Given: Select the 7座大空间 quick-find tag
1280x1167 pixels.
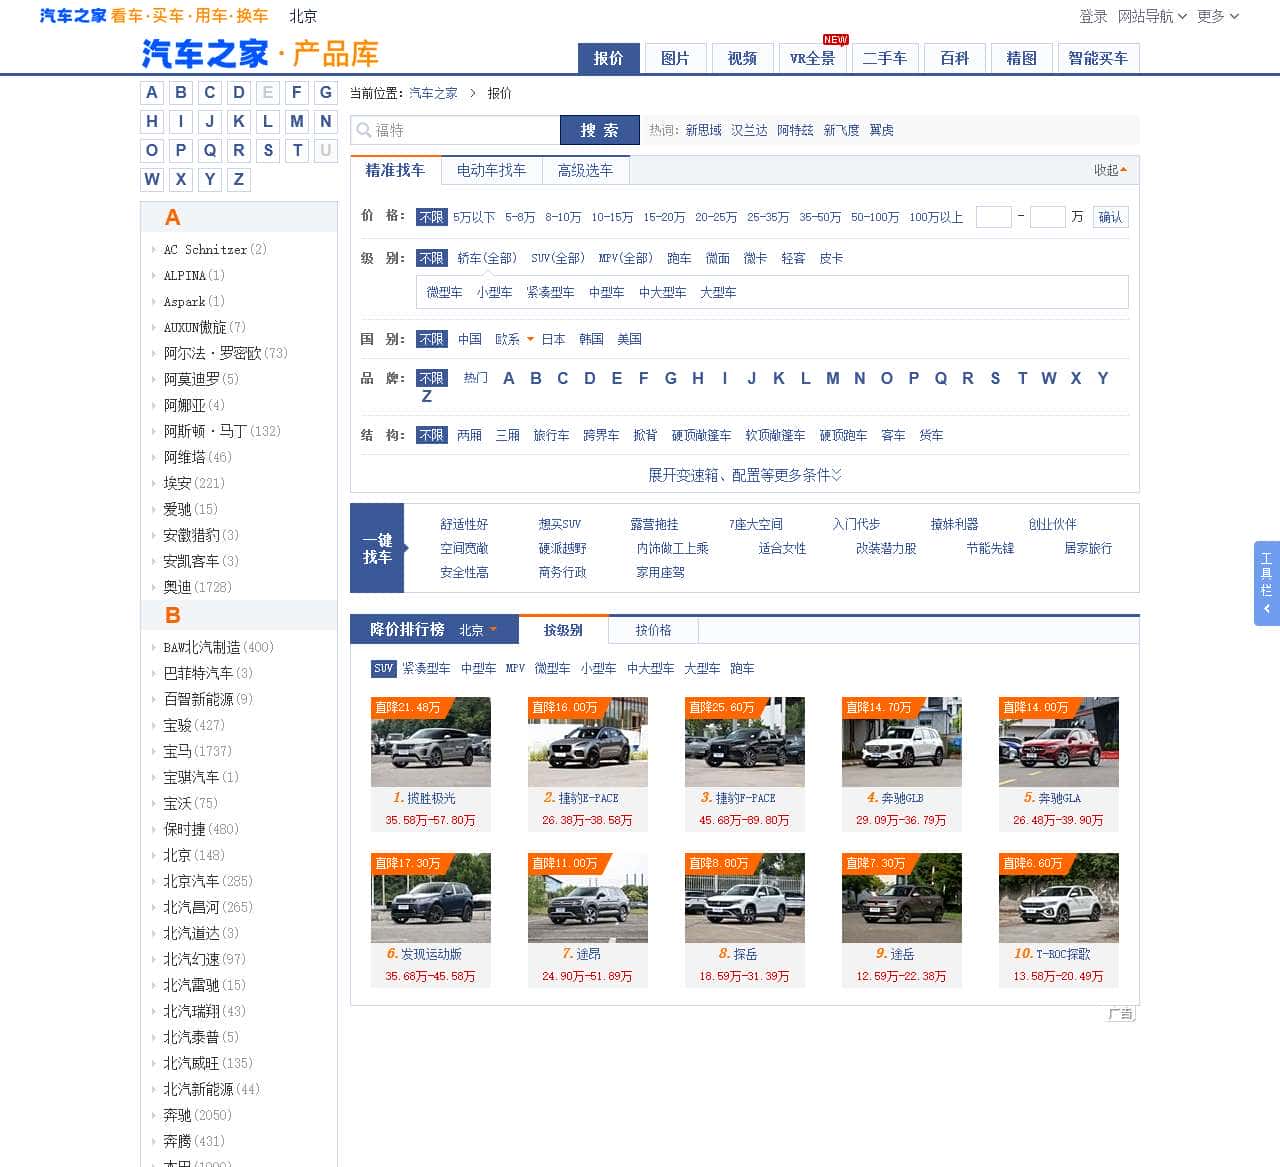Looking at the screenshot, I should 756,524.
